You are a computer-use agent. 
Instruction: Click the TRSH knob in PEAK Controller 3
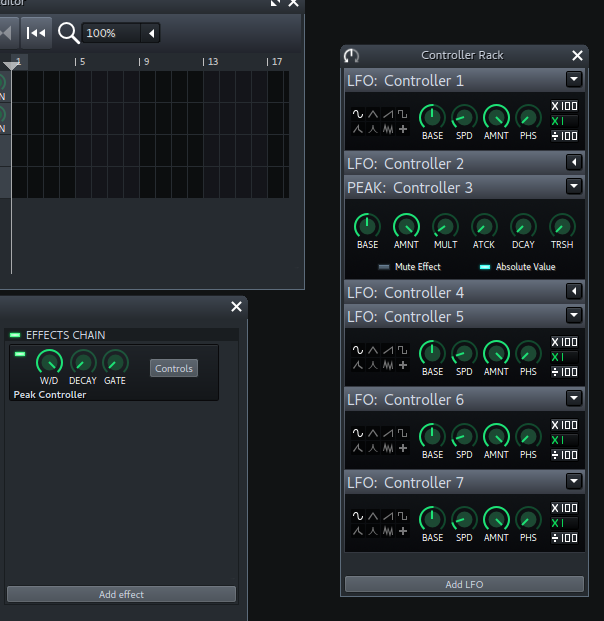pyautogui.click(x=562, y=227)
